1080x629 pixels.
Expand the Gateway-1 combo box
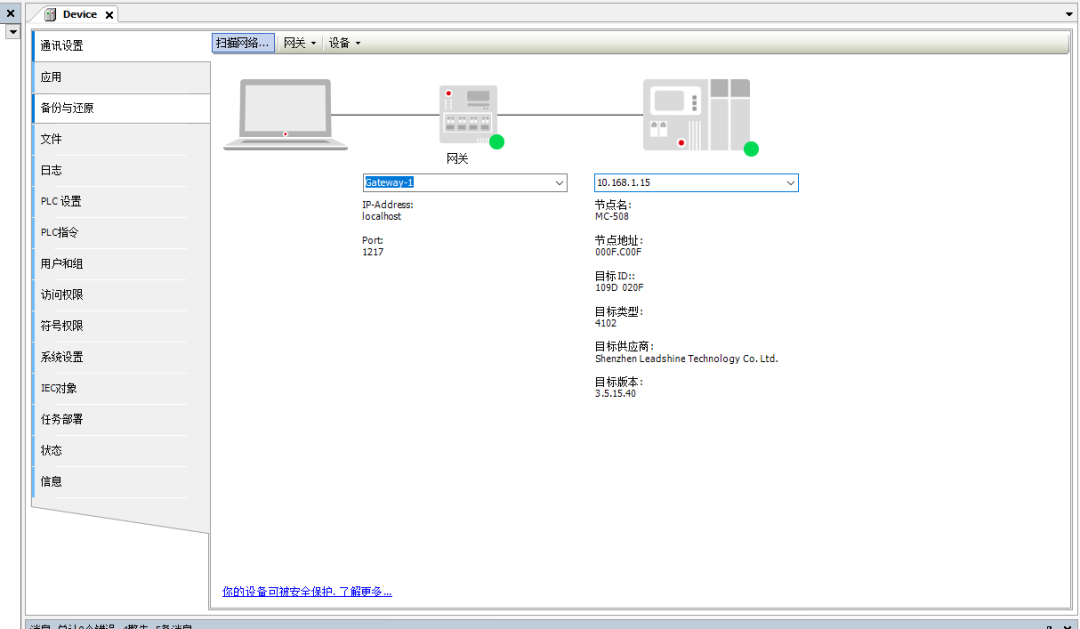(x=559, y=183)
